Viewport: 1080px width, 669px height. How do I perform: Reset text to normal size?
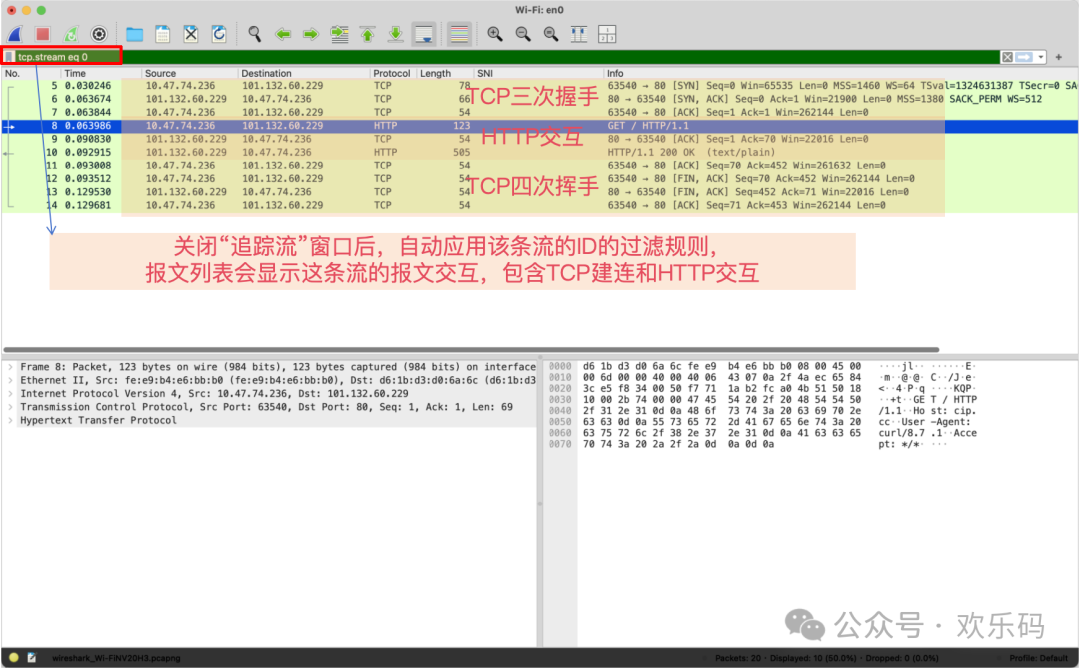point(551,34)
